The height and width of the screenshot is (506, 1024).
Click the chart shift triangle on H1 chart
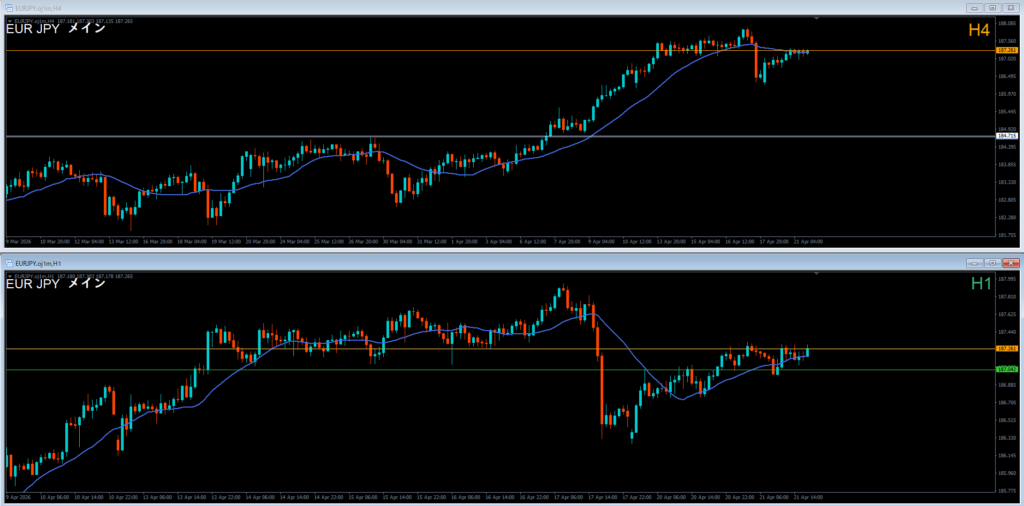(x=817, y=274)
